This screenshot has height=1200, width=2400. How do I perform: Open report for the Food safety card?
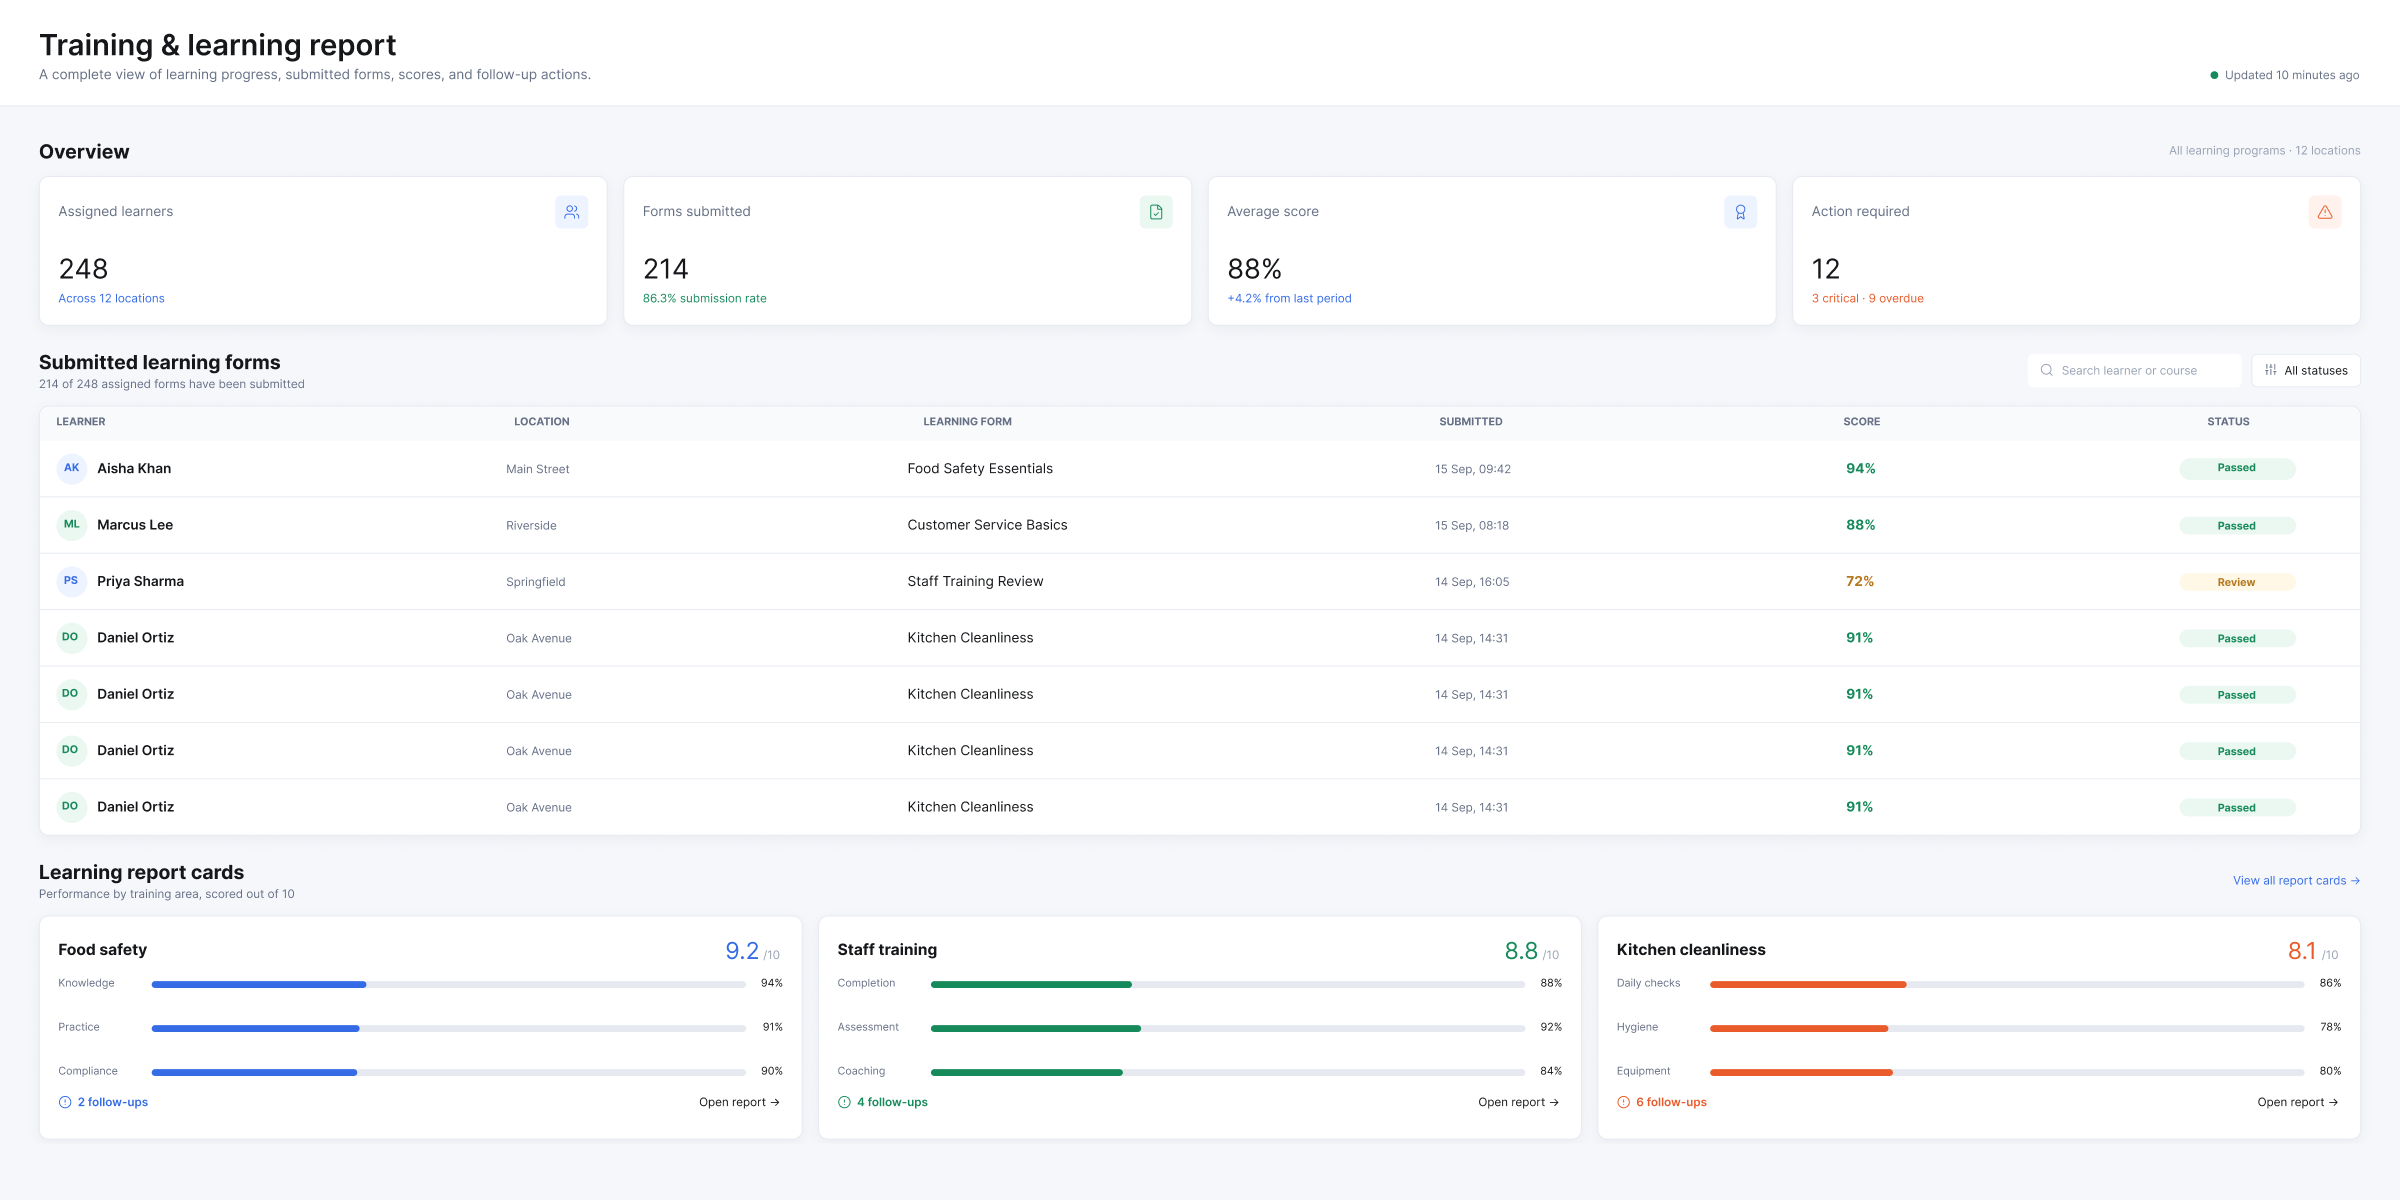(x=739, y=1102)
